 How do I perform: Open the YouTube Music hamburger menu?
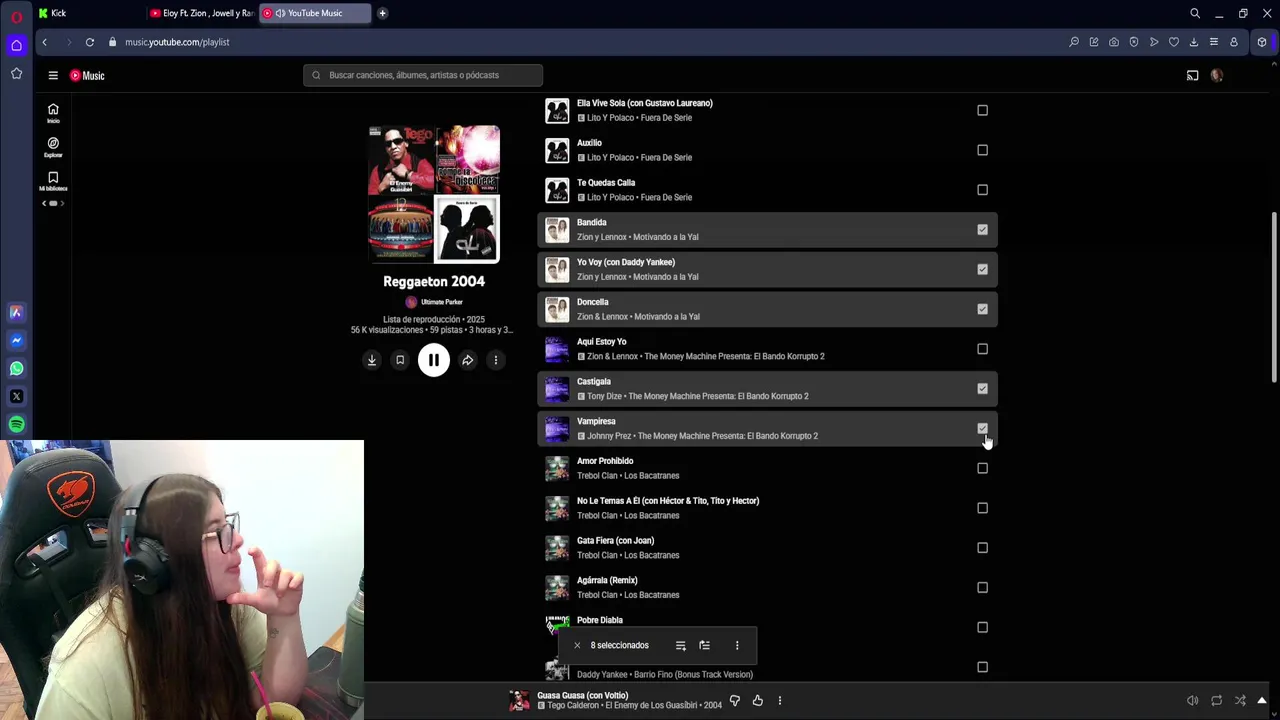click(53, 75)
